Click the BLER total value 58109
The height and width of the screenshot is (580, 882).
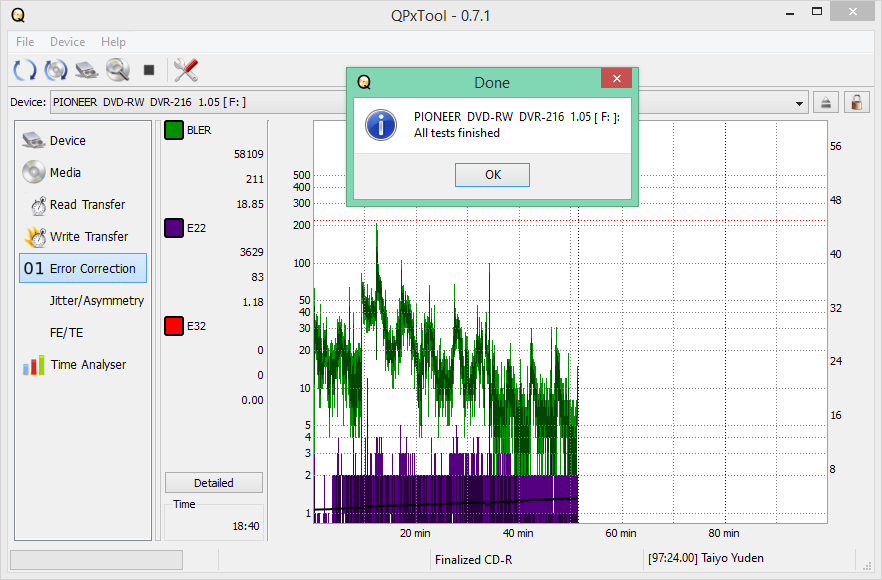[x=249, y=154]
